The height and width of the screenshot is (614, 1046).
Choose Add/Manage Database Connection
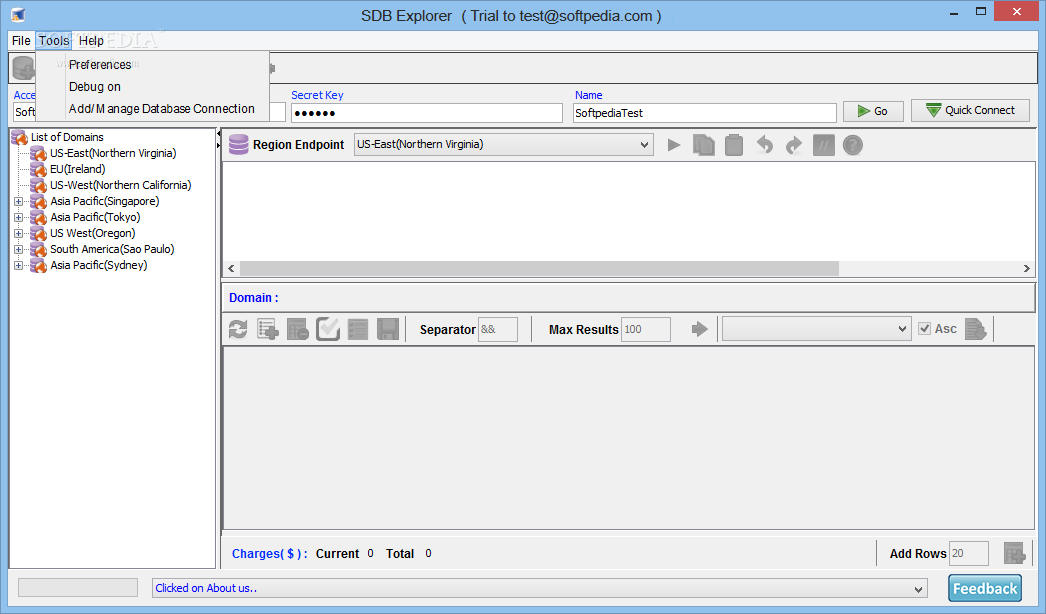point(153,109)
